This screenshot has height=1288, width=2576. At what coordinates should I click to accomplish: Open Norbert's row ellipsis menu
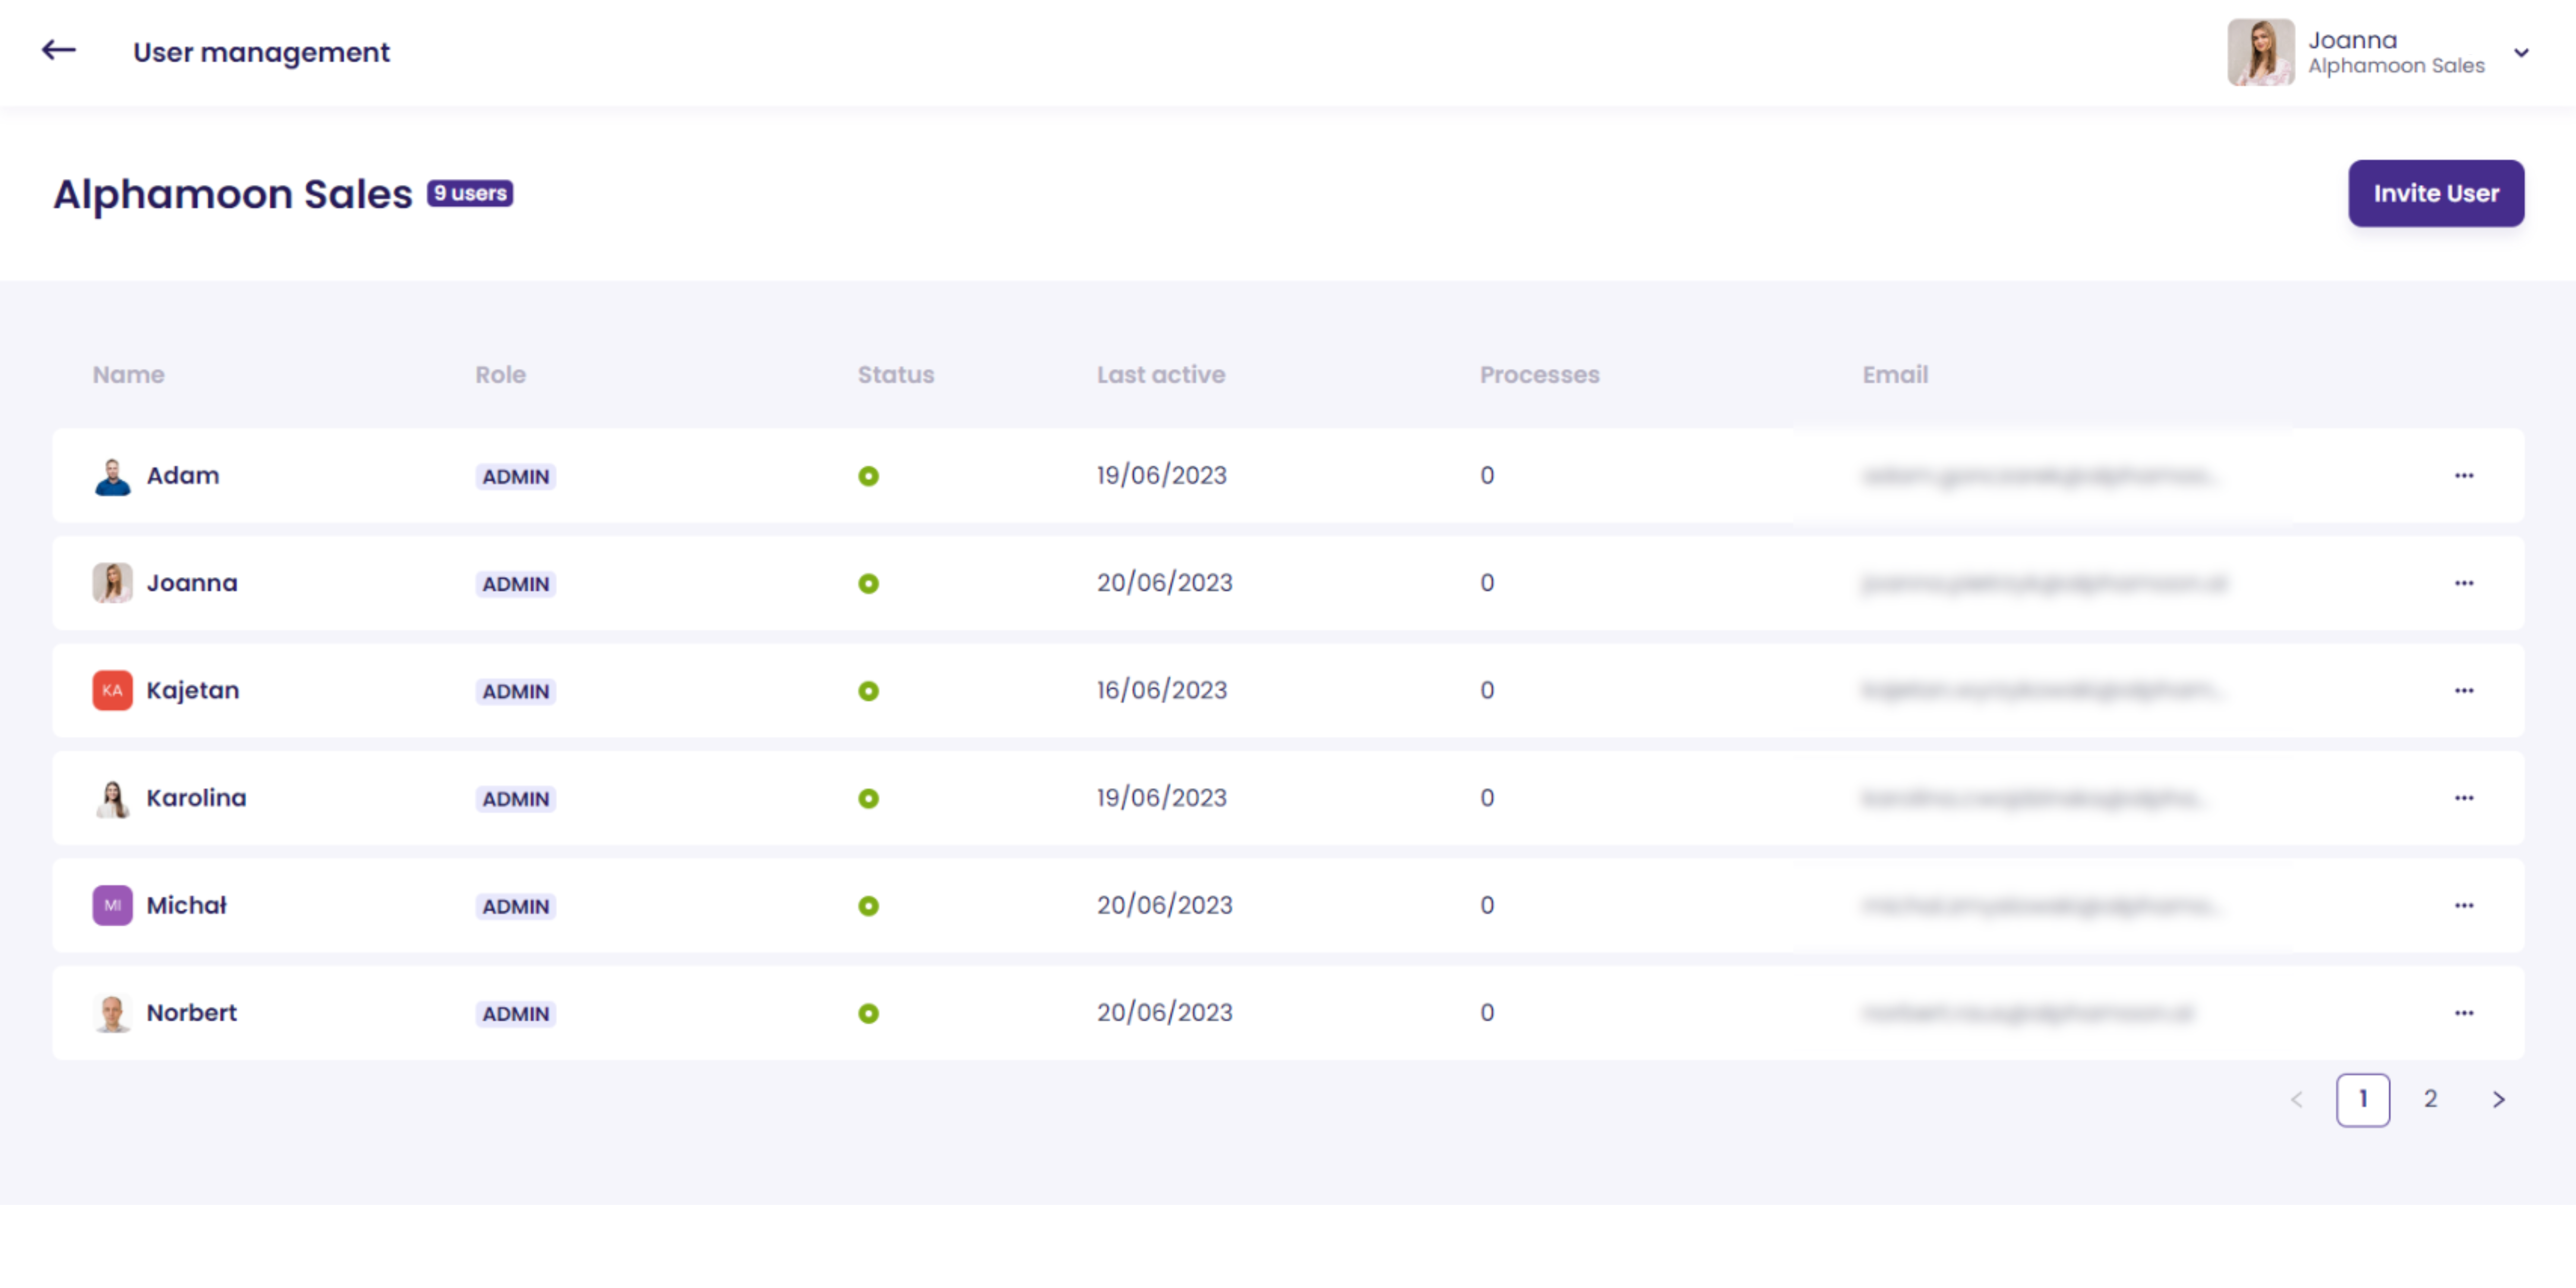click(x=2463, y=1013)
